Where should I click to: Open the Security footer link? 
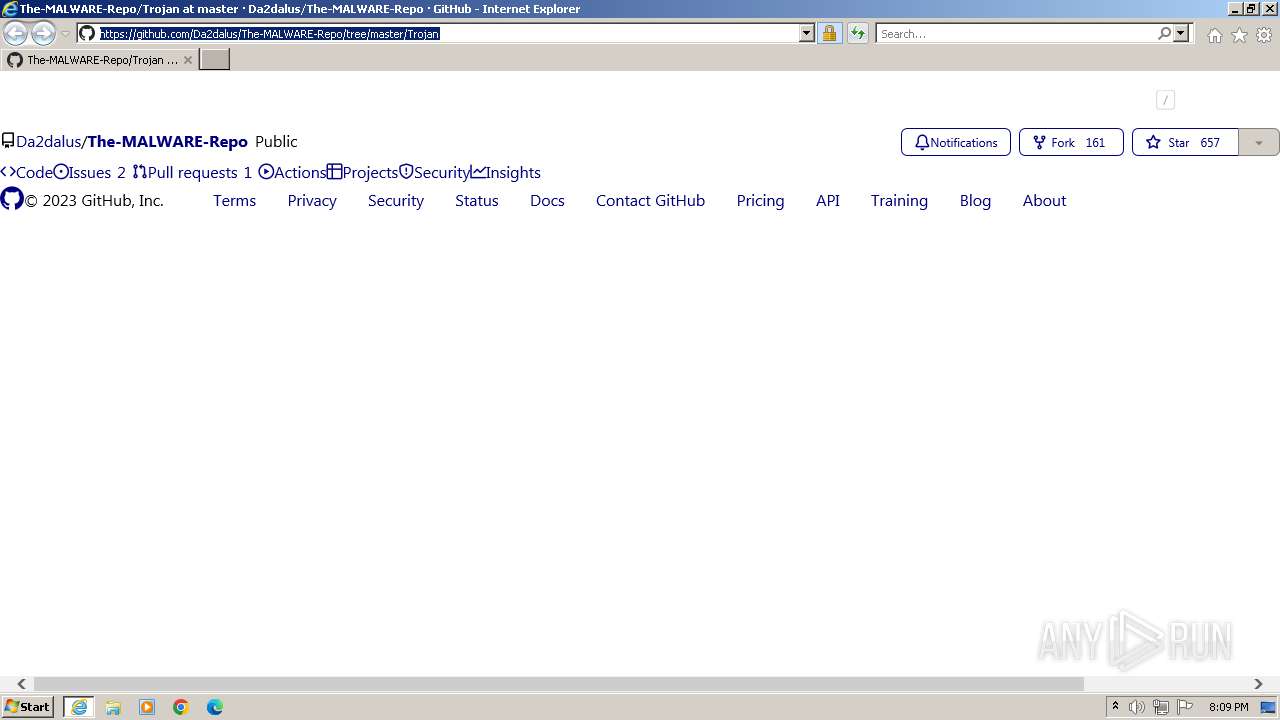[x=396, y=200]
